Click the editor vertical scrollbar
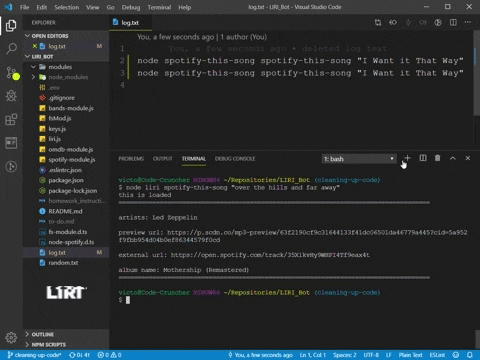This screenshot has height=360, width=480. [x=477, y=73]
